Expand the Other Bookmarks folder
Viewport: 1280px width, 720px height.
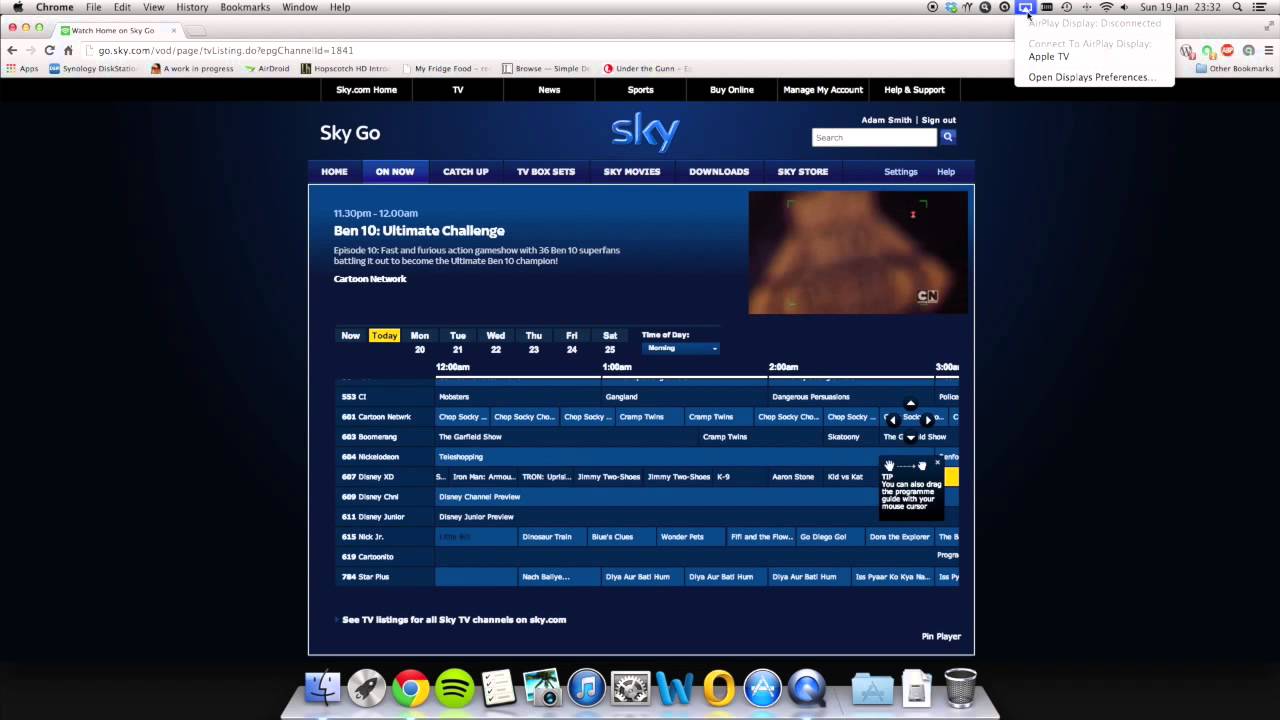point(1234,69)
